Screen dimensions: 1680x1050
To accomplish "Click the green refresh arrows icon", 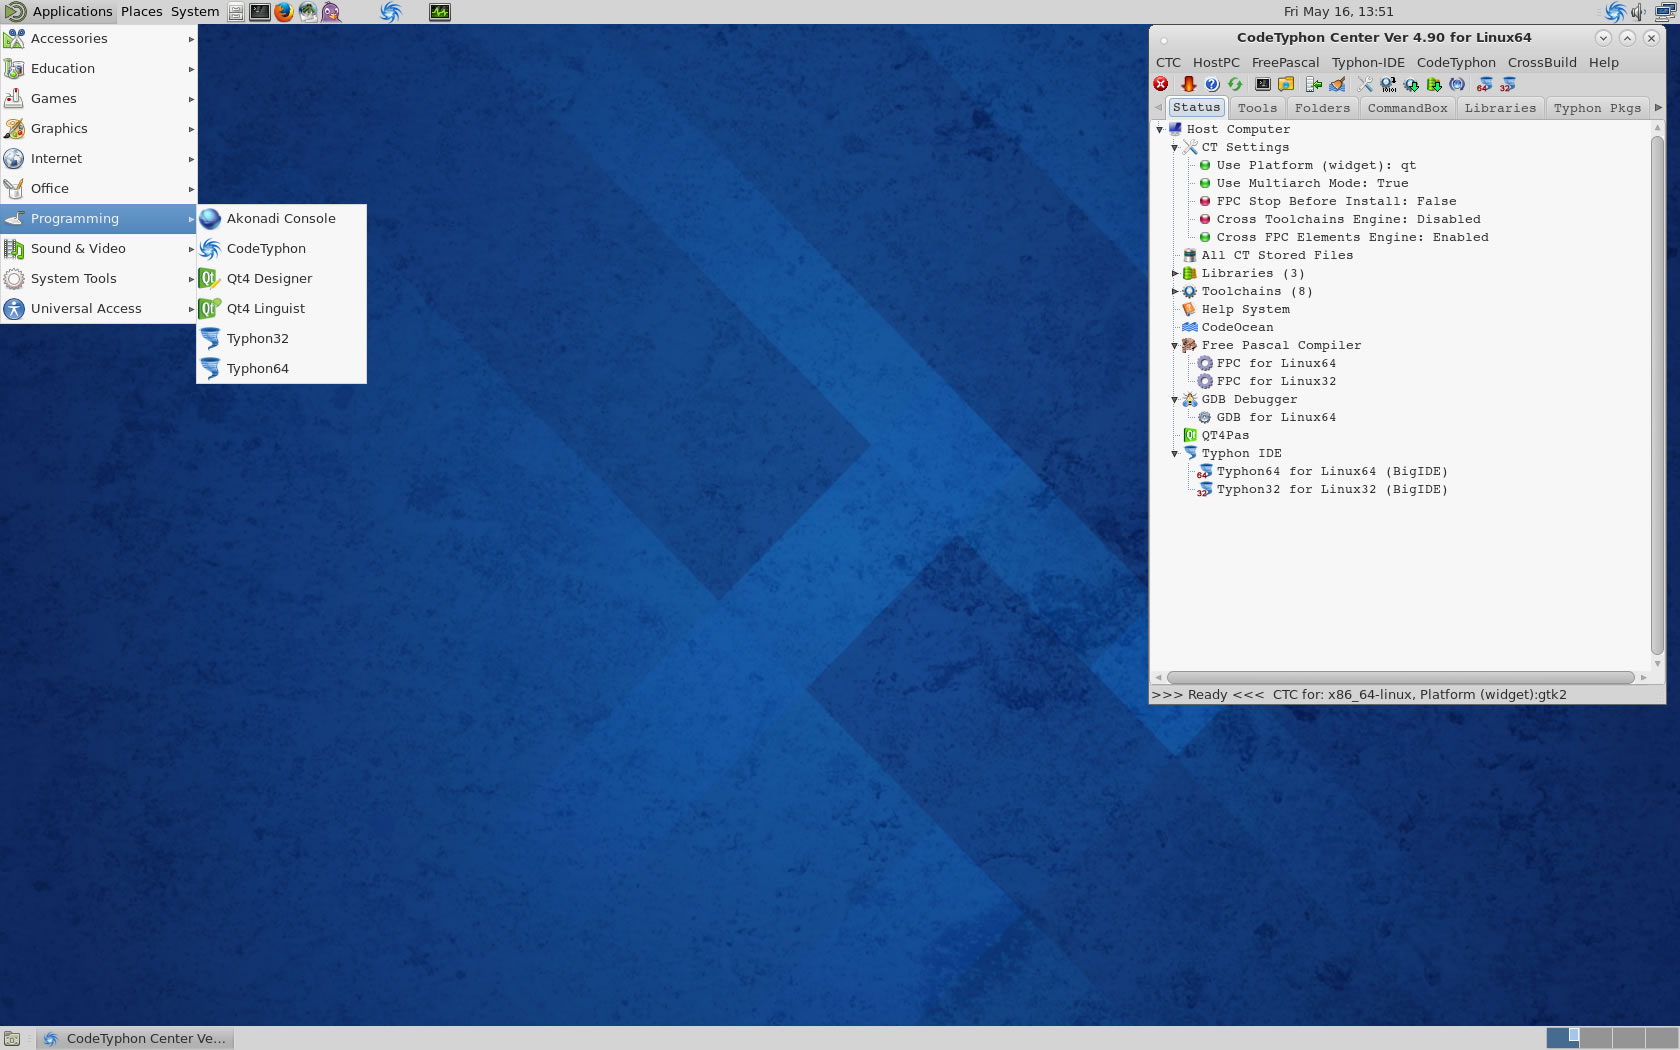I will pyautogui.click(x=1236, y=85).
